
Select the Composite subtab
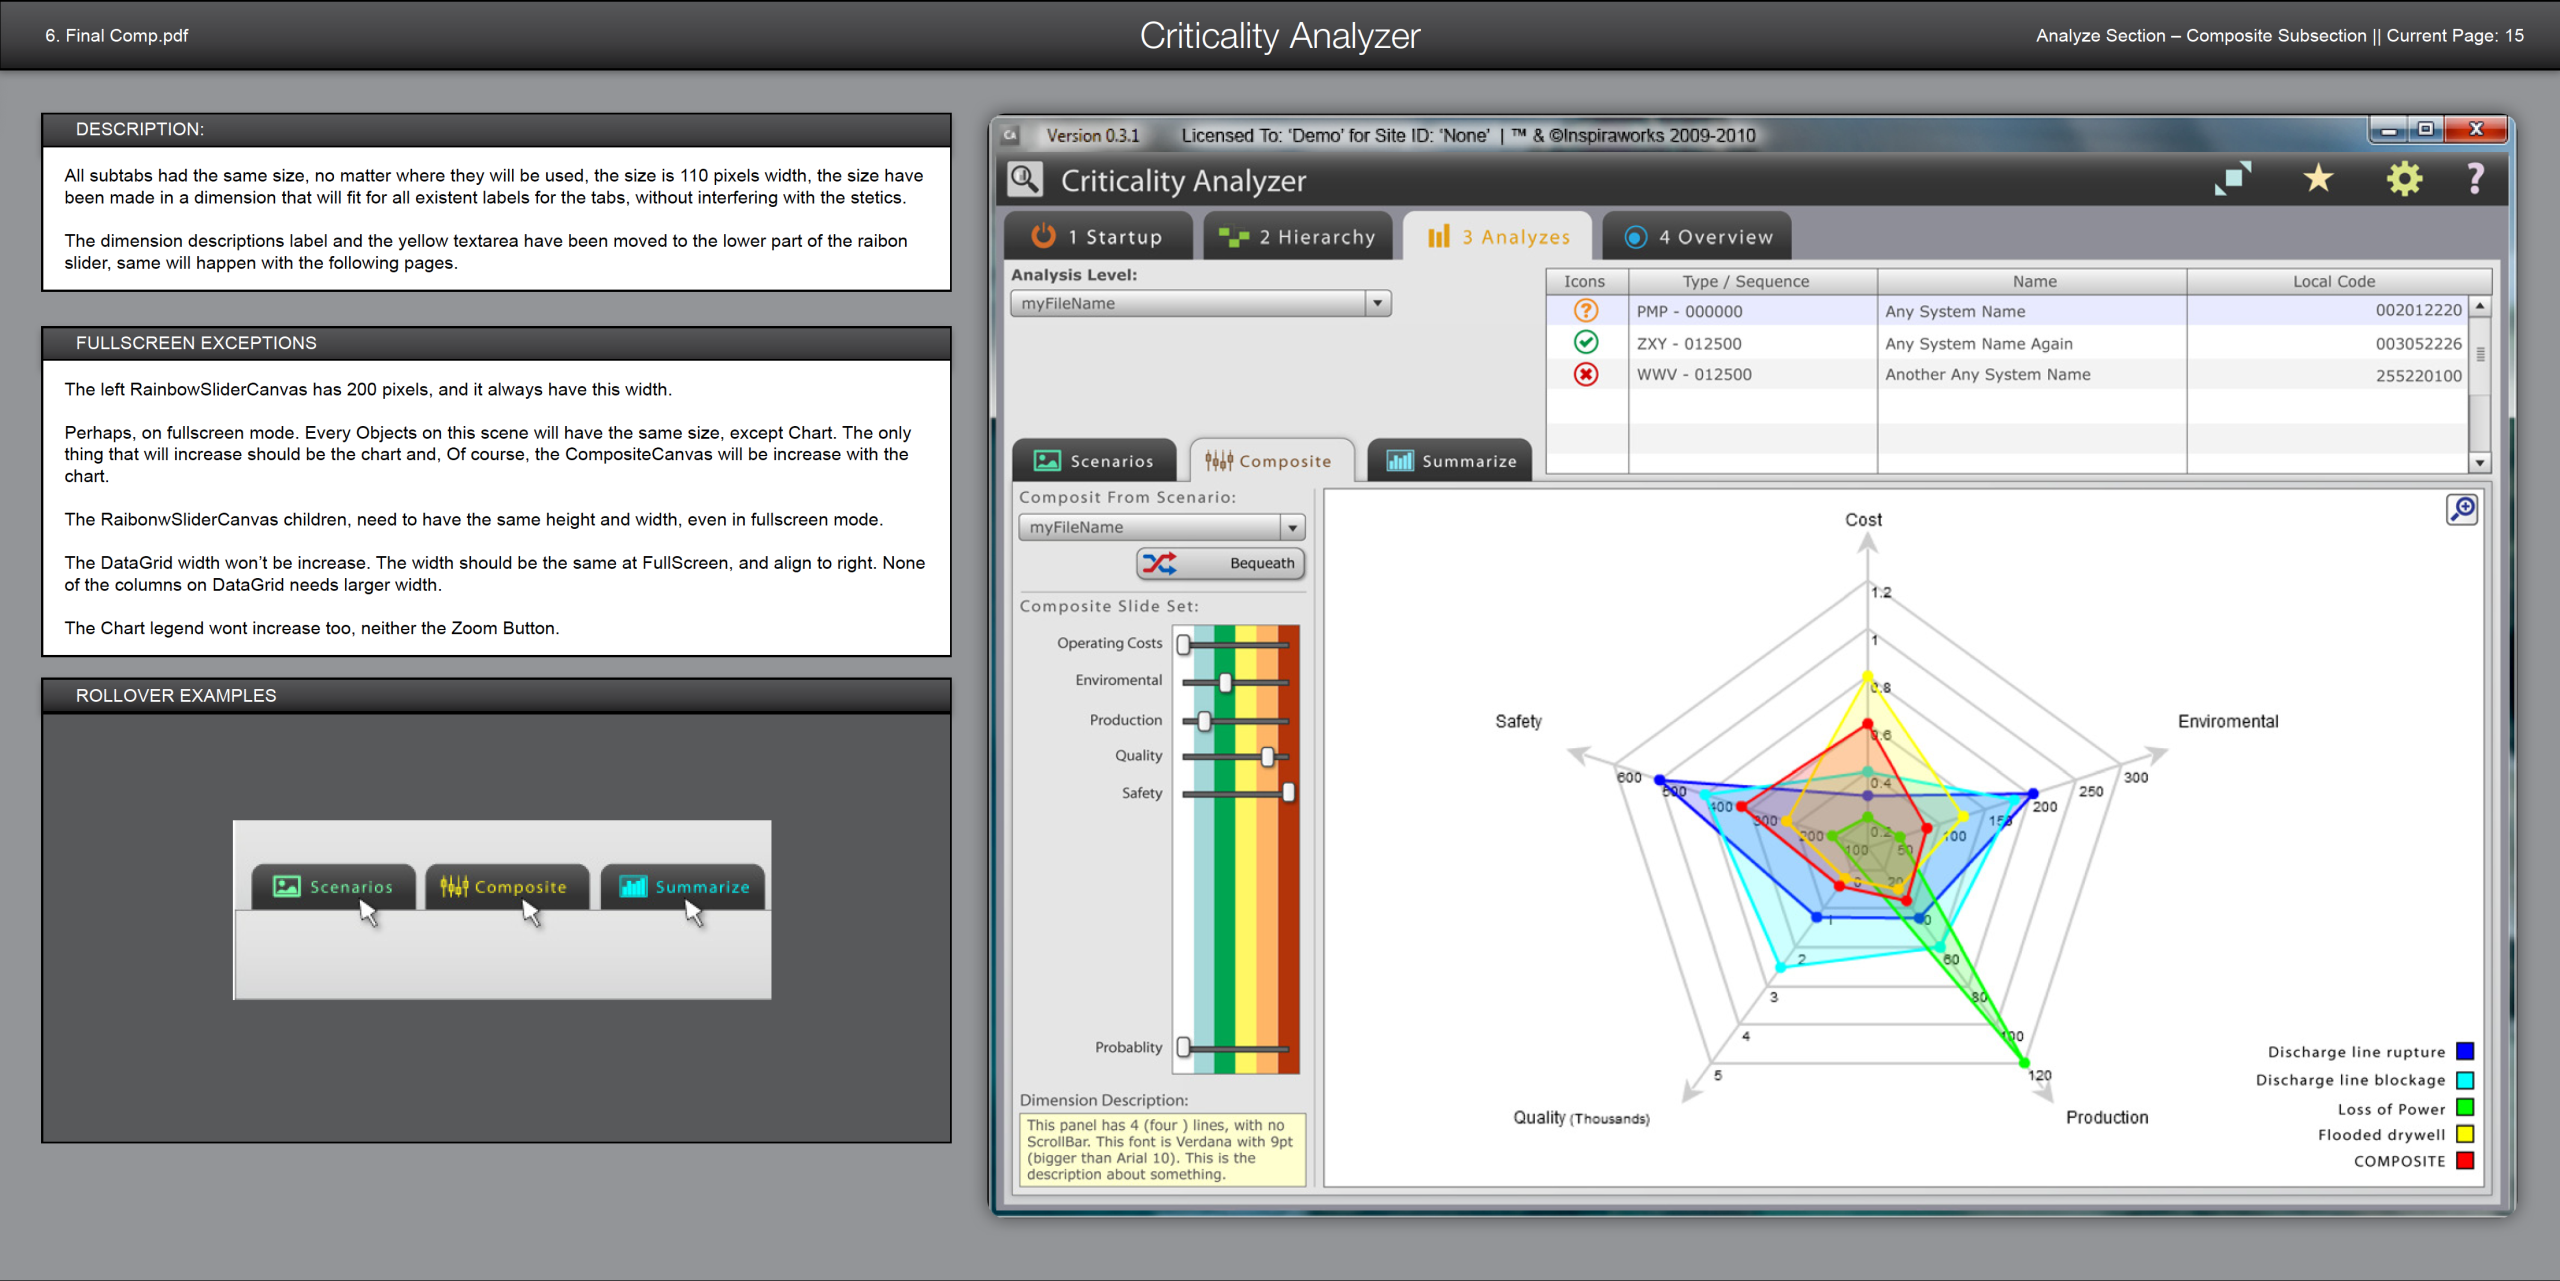click(x=1271, y=461)
